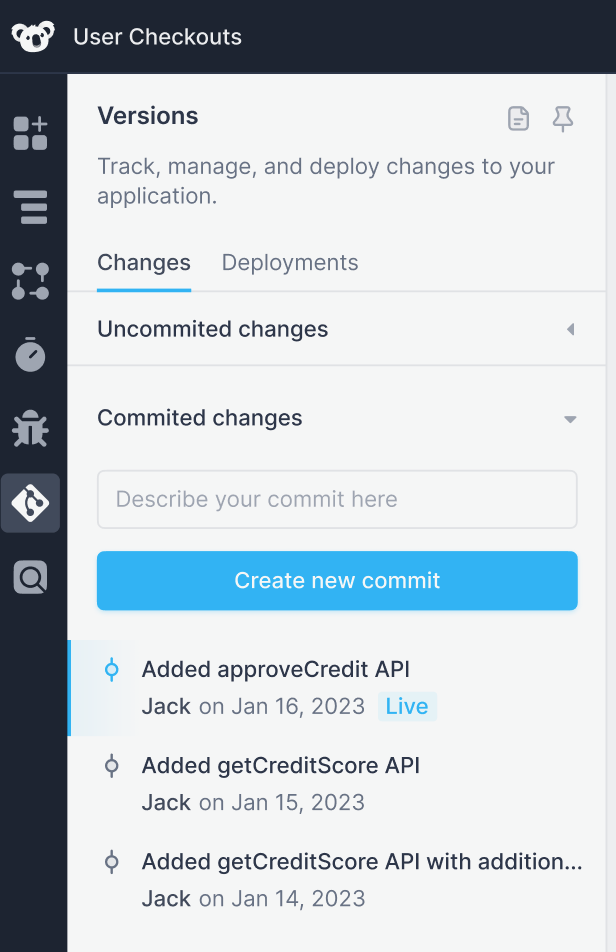This screenshot has height=952, width=616.
Task: Open the timer panel in the sidebar
Action: 31,355
